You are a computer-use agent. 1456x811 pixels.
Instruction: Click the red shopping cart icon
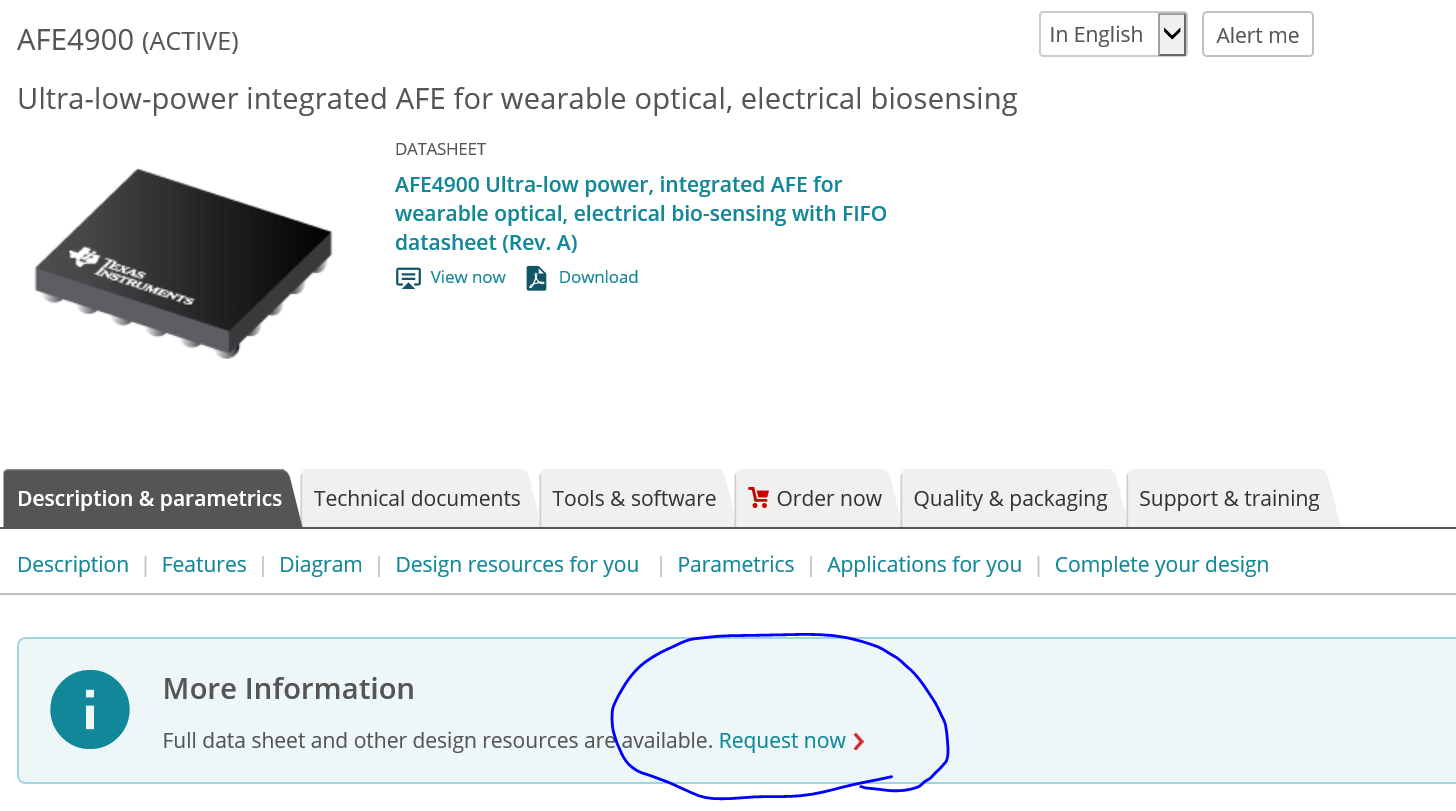758,498
